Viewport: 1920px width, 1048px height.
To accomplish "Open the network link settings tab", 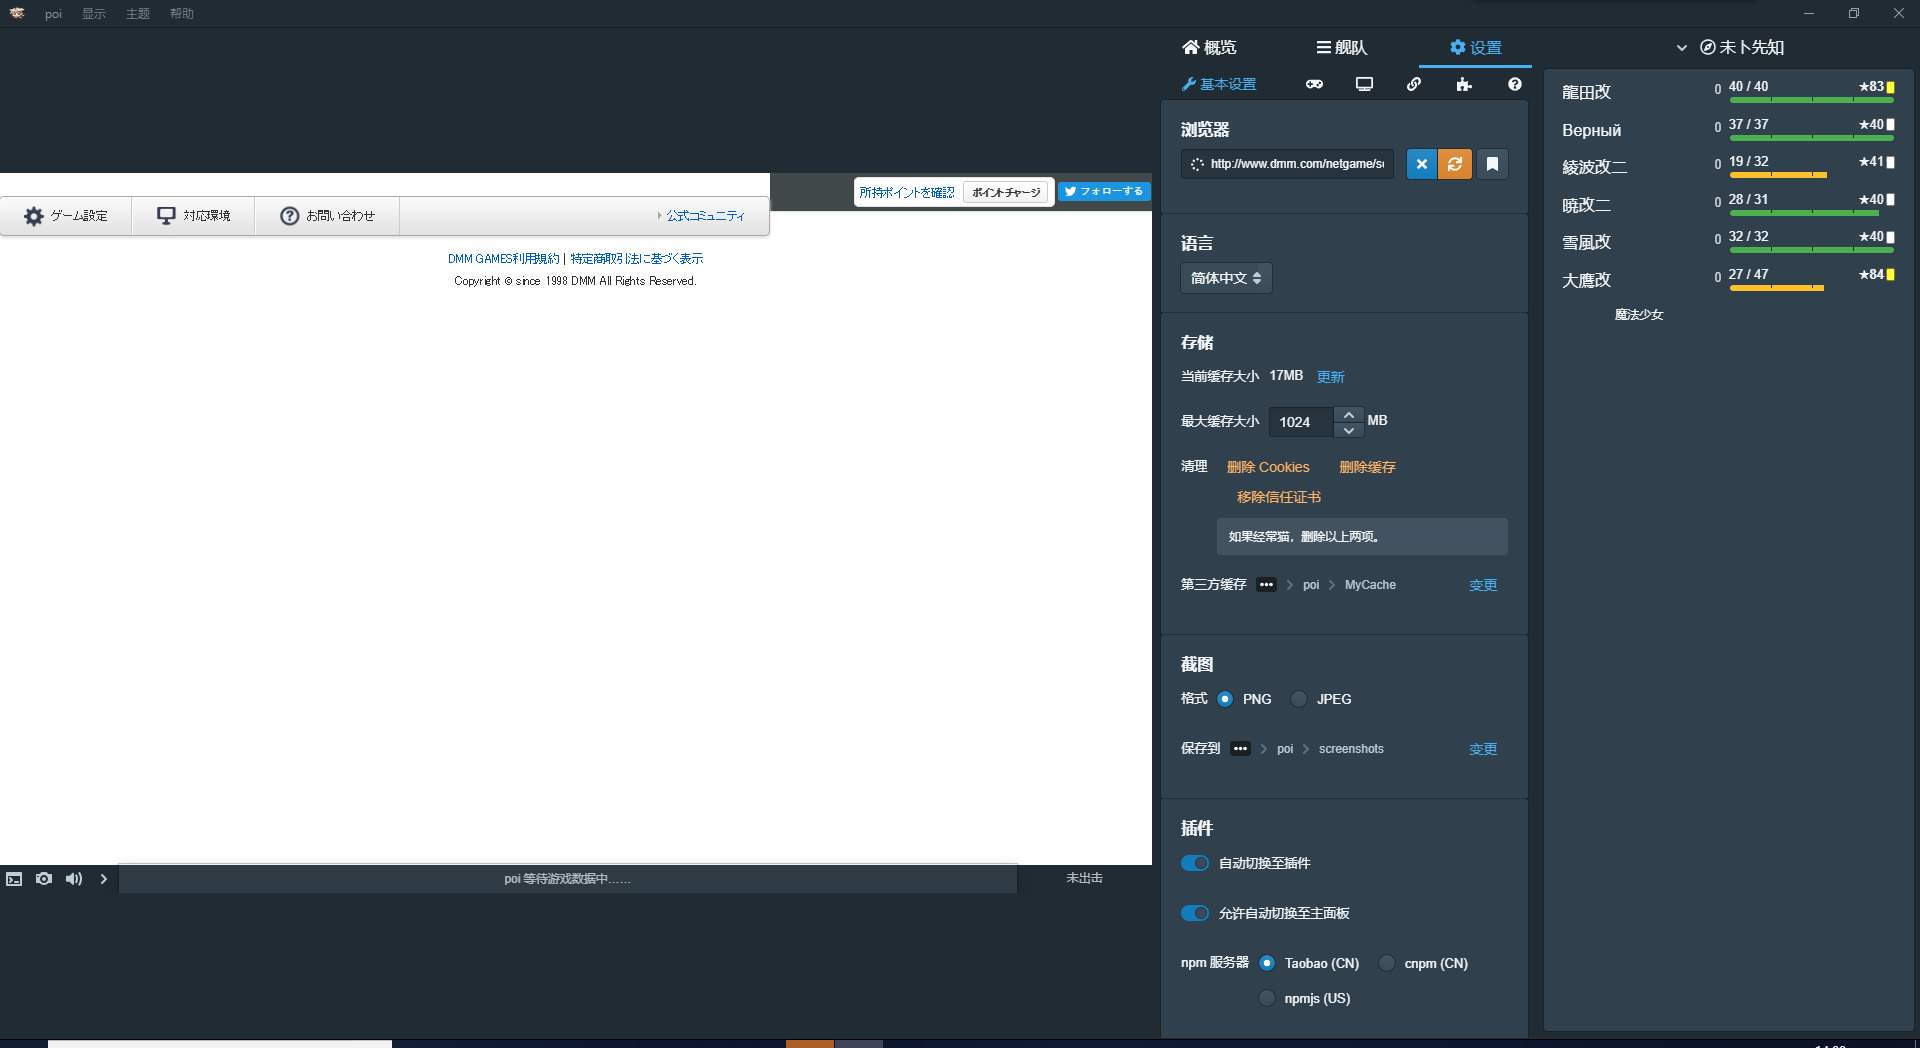I will coord(1414,84).
